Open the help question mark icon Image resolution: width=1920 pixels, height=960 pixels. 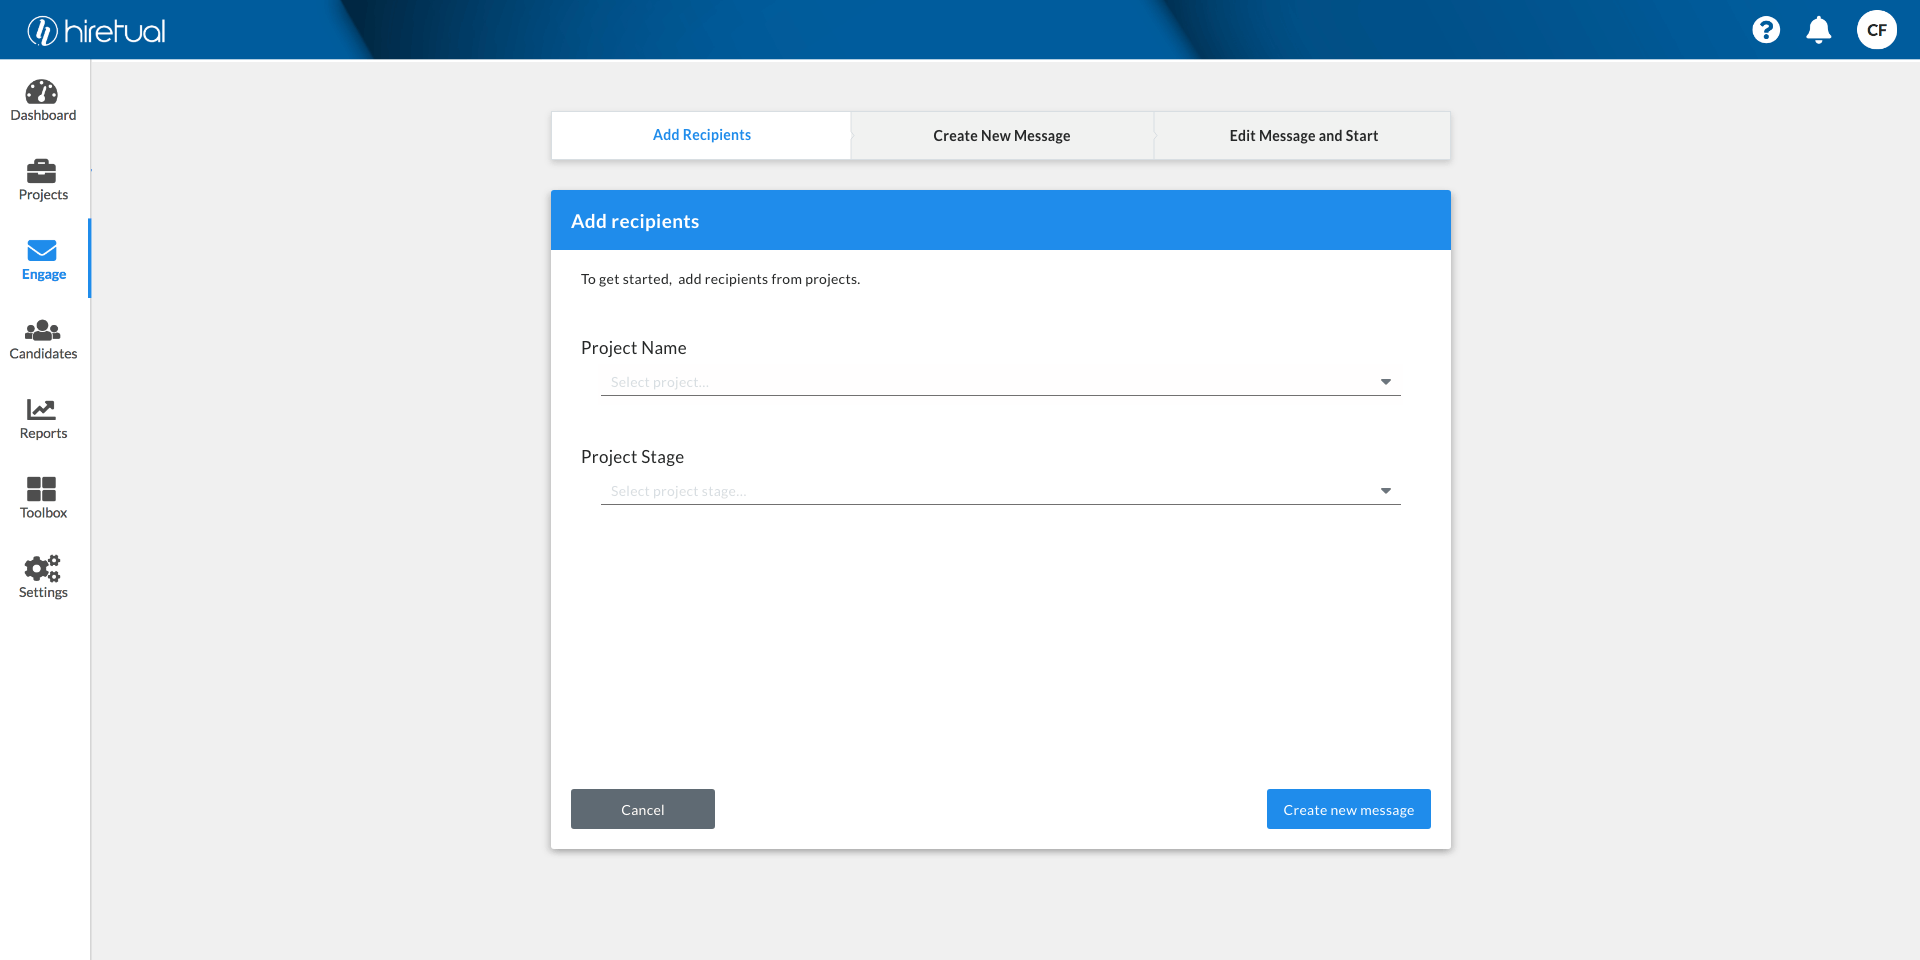pyautogui.click(x=1766, y=30)
